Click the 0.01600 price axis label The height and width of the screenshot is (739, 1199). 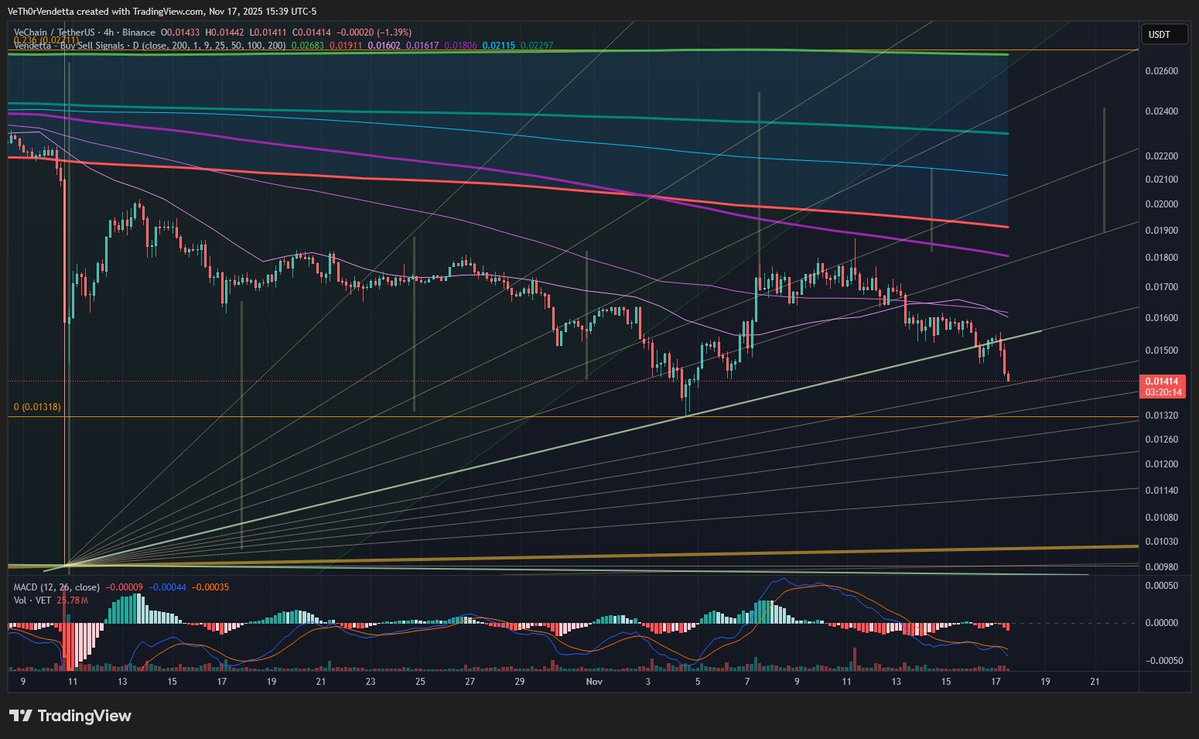pyautogui.click(x=1161, y=318)
